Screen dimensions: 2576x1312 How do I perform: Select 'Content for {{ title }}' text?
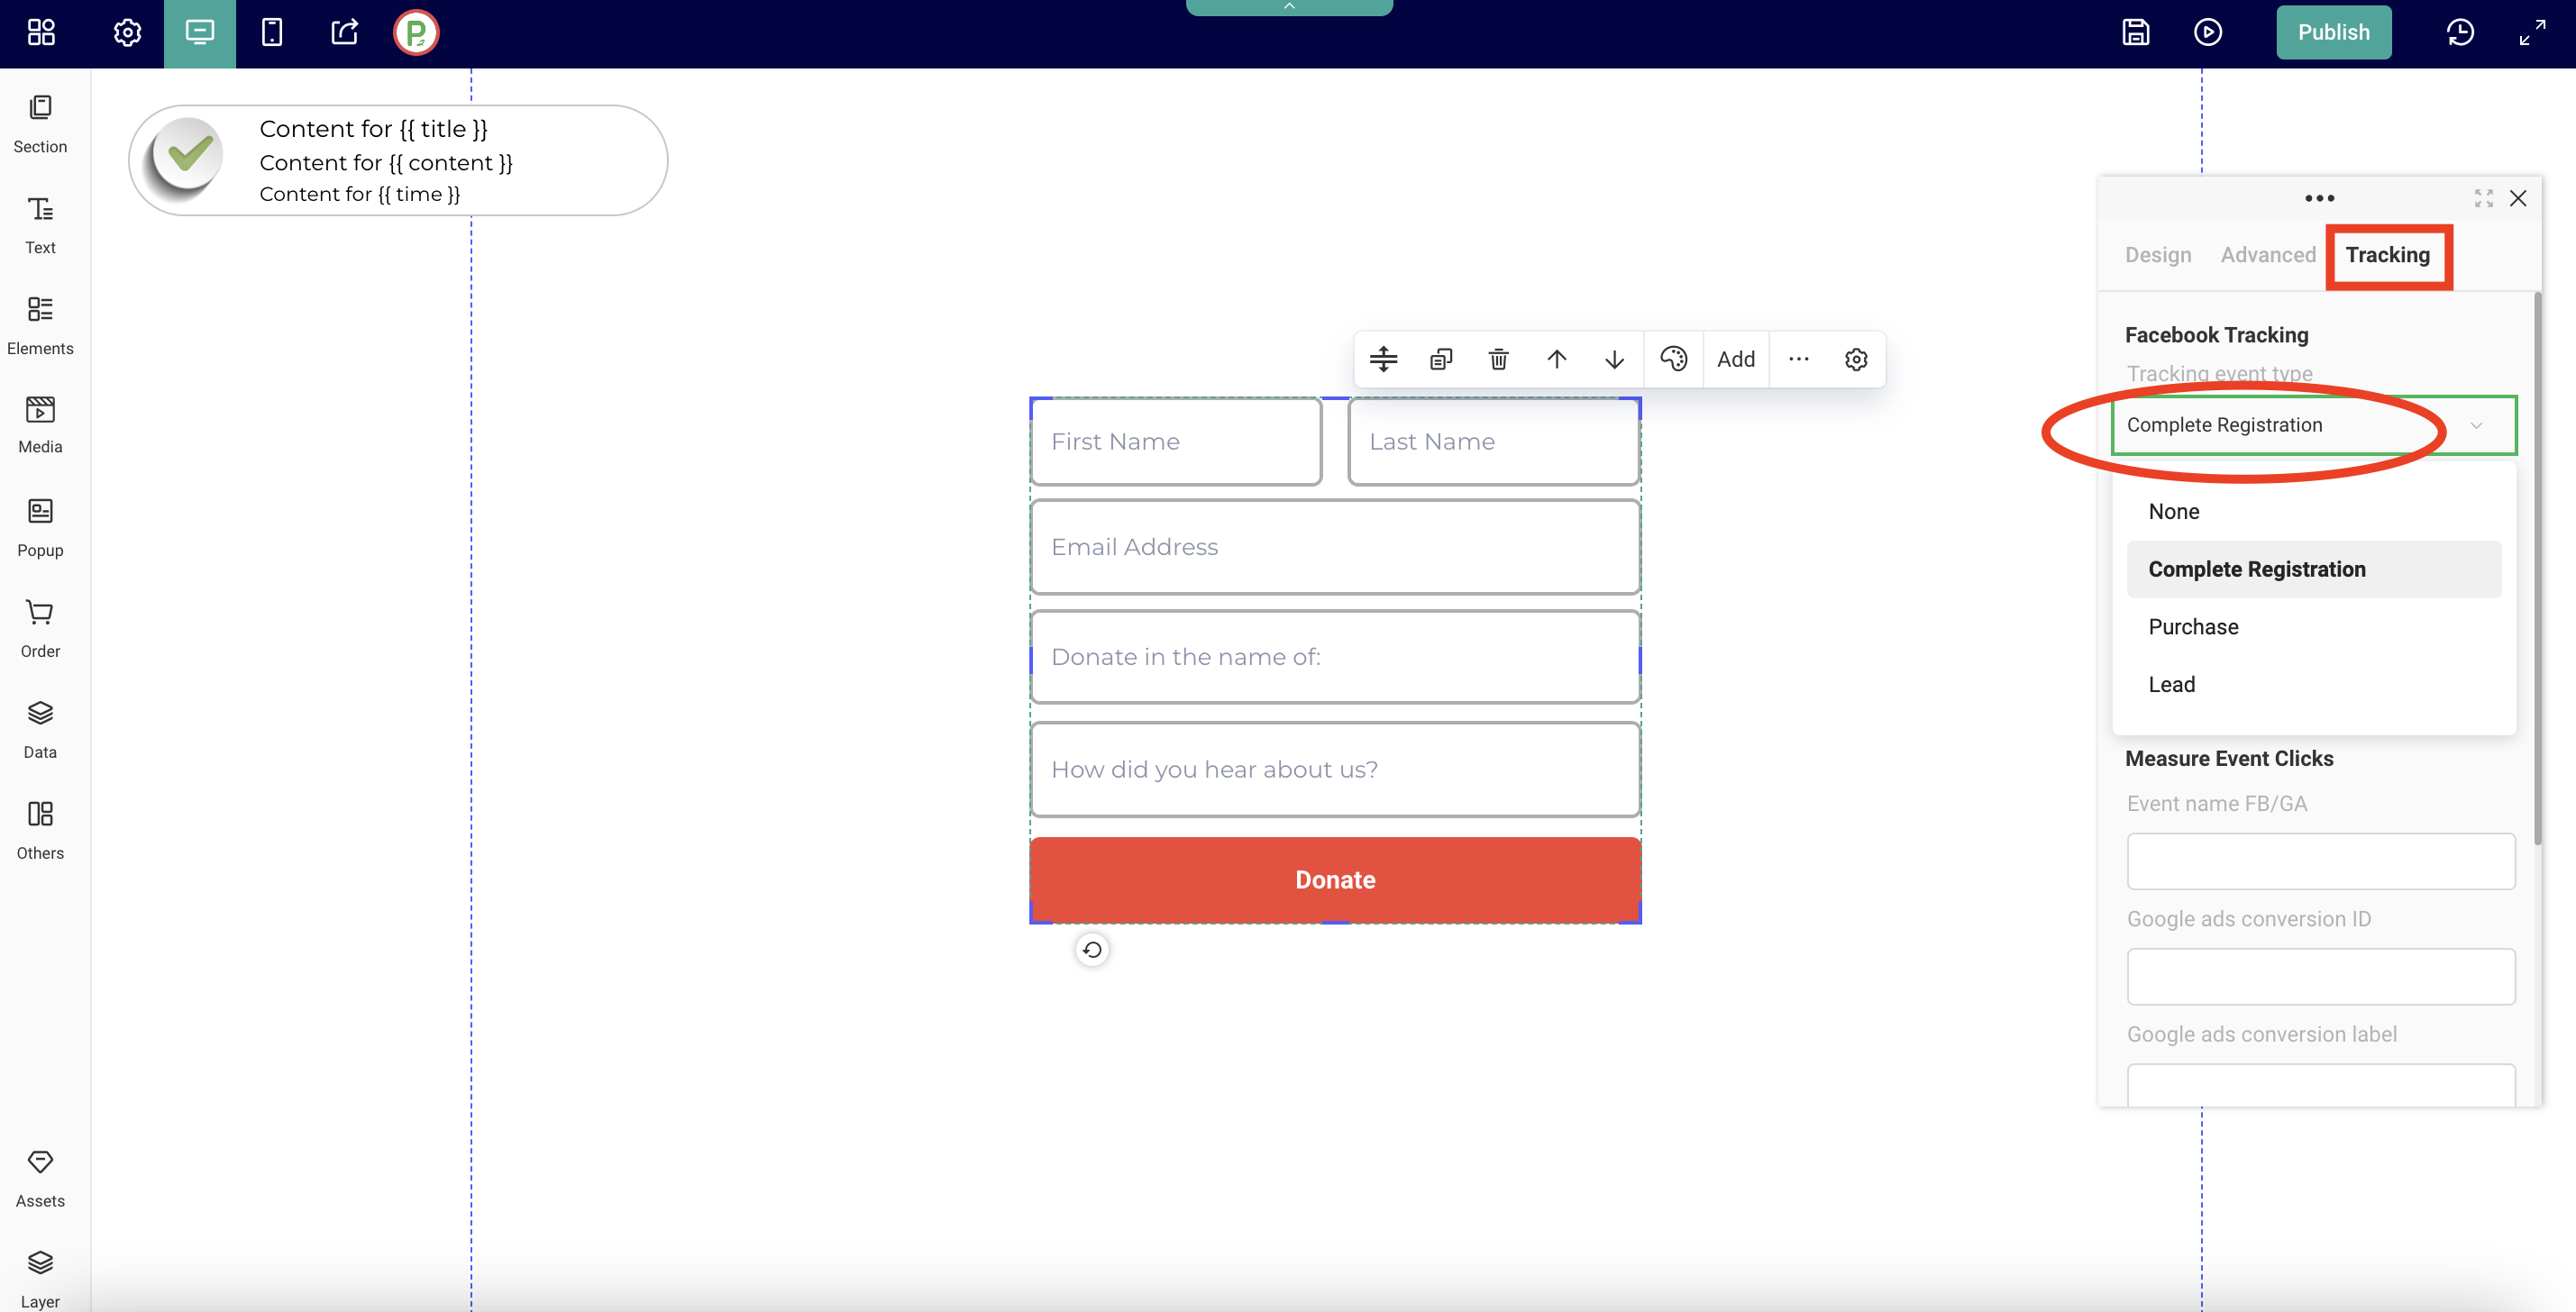click(374, 129)
